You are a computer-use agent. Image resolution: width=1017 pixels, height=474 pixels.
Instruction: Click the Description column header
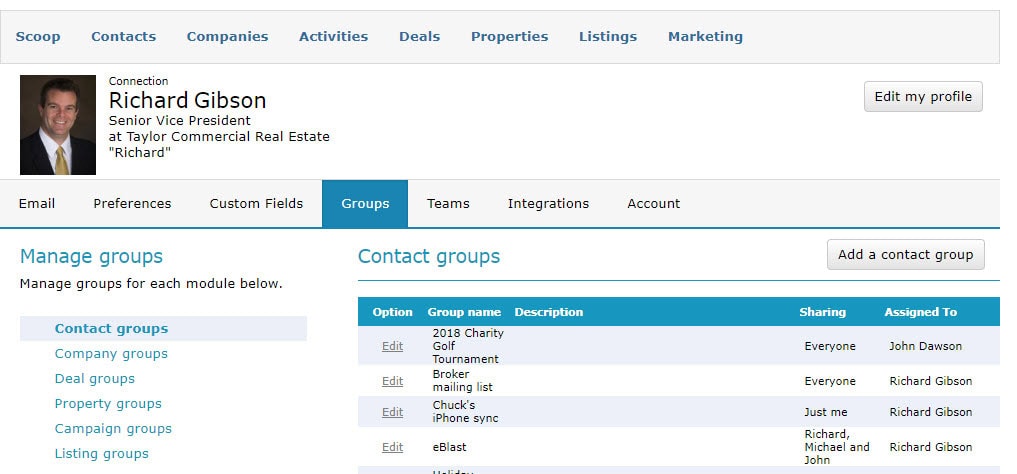click(x=549, y=313)
